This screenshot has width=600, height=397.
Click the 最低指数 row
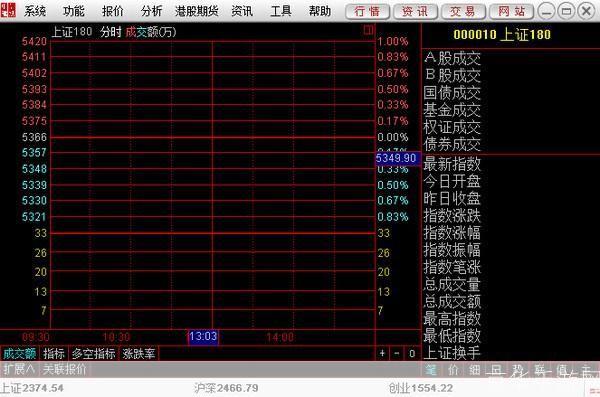(x=452, y=336)
